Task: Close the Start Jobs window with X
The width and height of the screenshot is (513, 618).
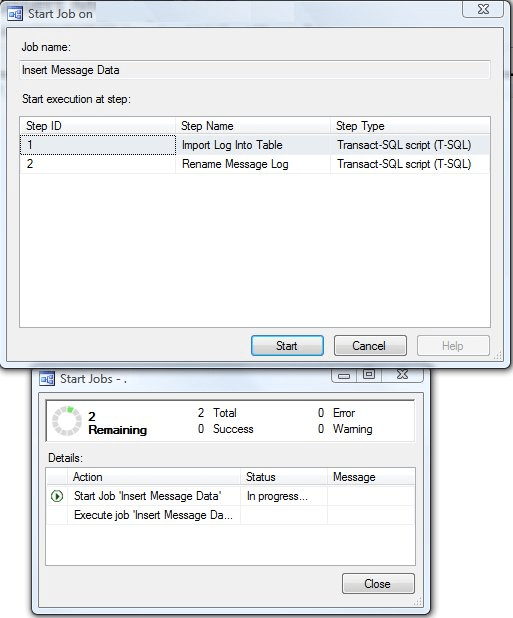Action: 402,374
